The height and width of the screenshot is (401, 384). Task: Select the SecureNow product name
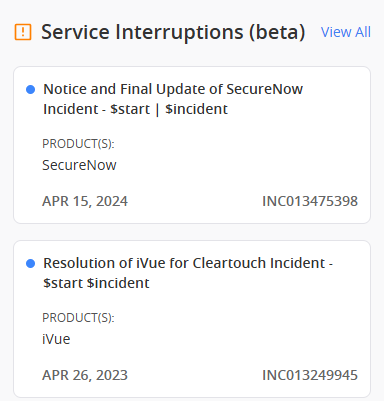pyautogui.click(x=79, y=165)
